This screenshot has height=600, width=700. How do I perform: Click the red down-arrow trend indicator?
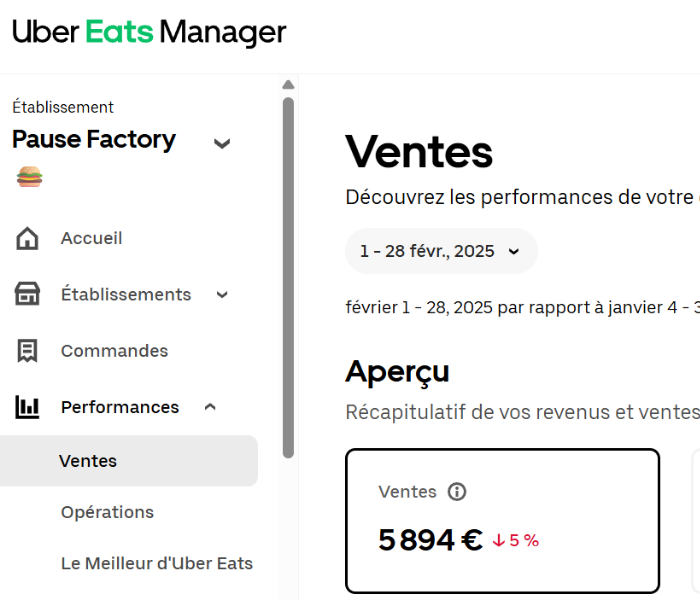point(499,541)
